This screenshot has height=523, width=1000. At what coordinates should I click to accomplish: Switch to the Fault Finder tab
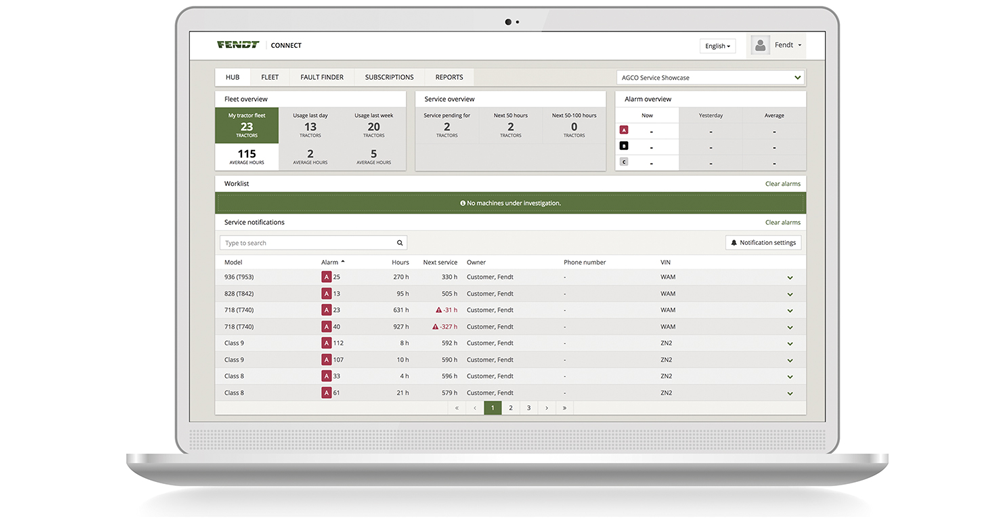pos(321,77)
